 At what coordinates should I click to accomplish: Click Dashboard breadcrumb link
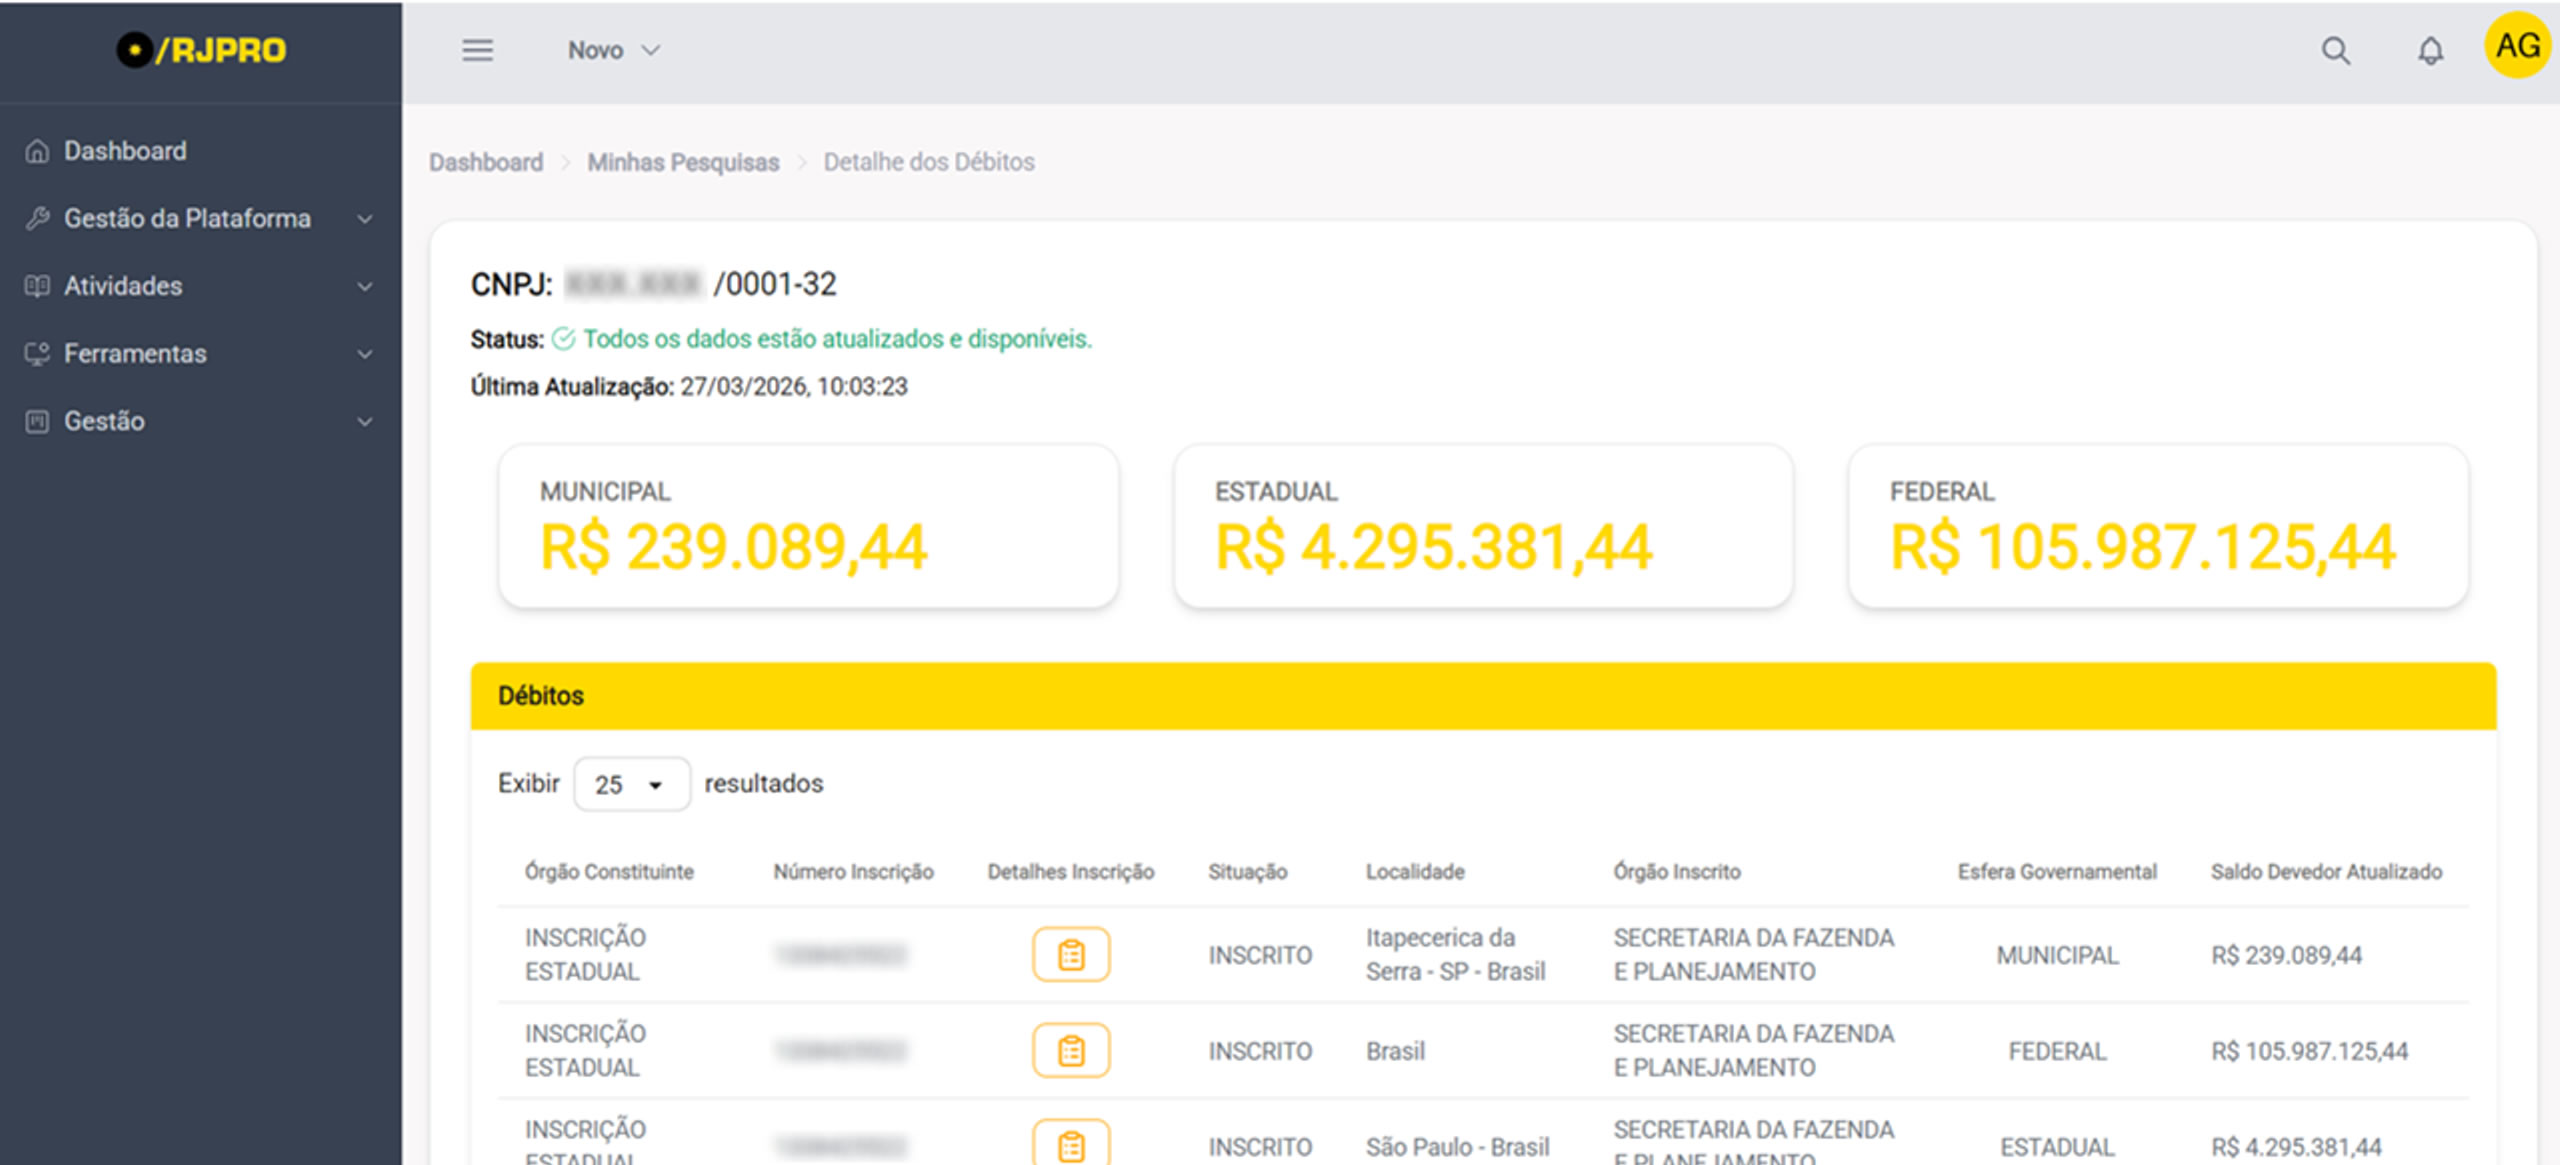click(486, 162)
